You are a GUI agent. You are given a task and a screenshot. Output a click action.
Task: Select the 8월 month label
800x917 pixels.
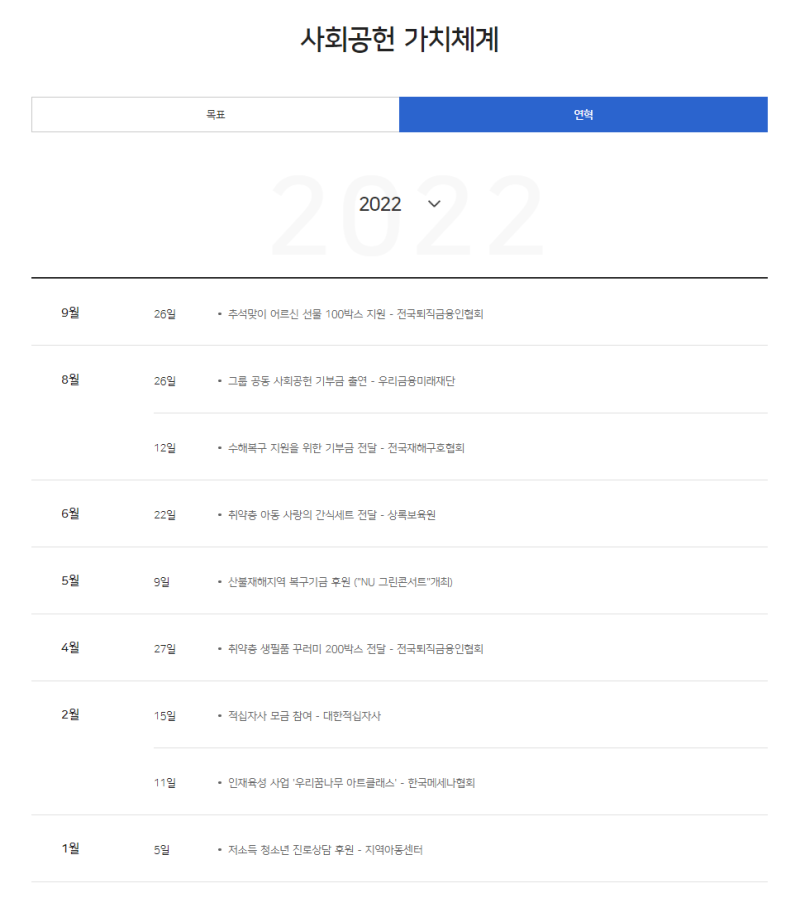(x=70, y=380)
